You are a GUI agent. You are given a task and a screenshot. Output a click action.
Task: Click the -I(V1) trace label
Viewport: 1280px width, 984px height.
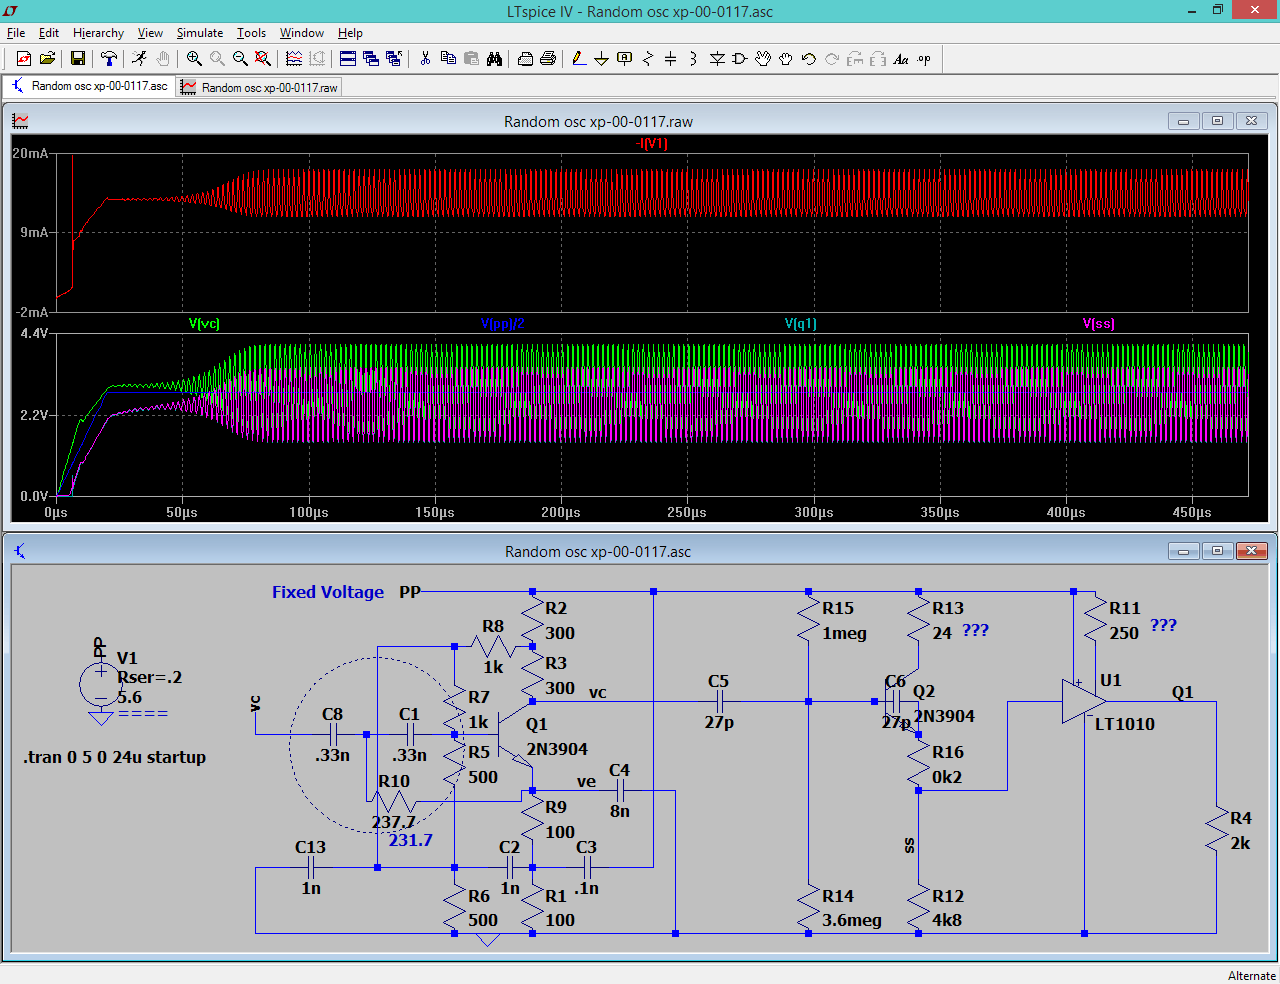tap(652, 143)
